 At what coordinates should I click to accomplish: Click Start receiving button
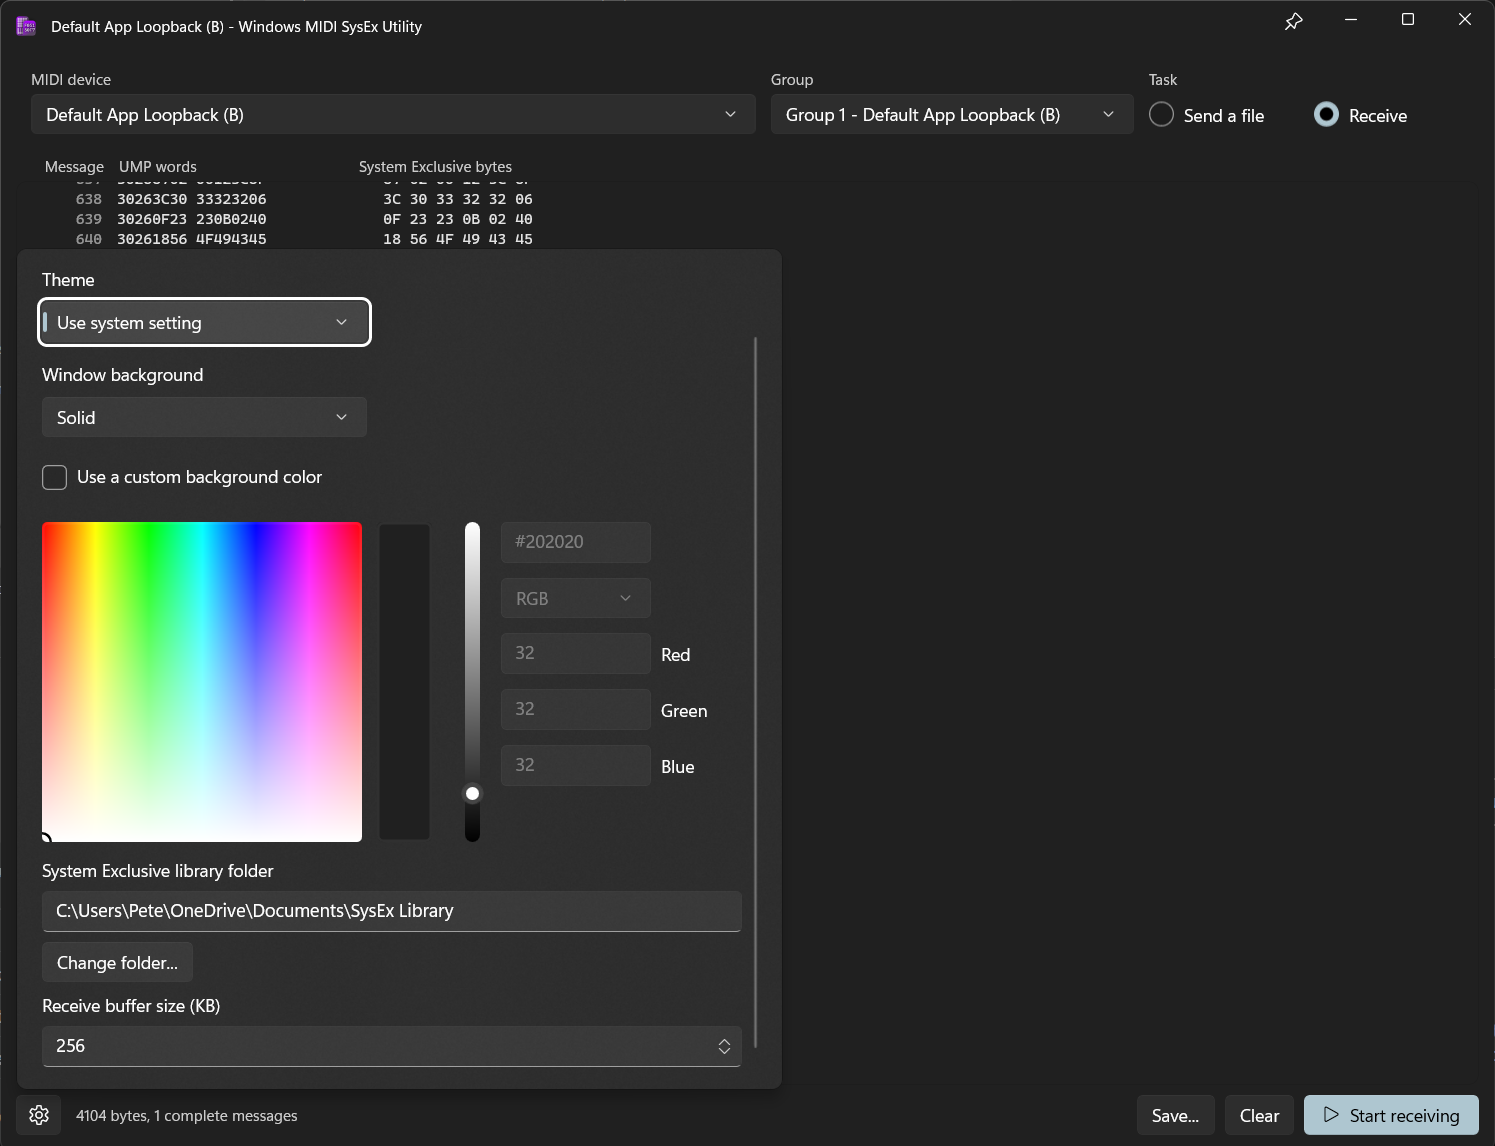(1391, 1115)
